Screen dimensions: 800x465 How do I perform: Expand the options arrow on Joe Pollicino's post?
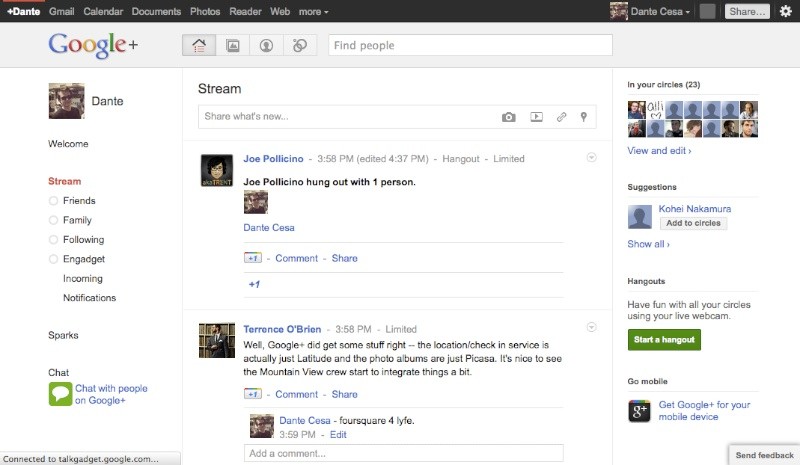[591, 157]
